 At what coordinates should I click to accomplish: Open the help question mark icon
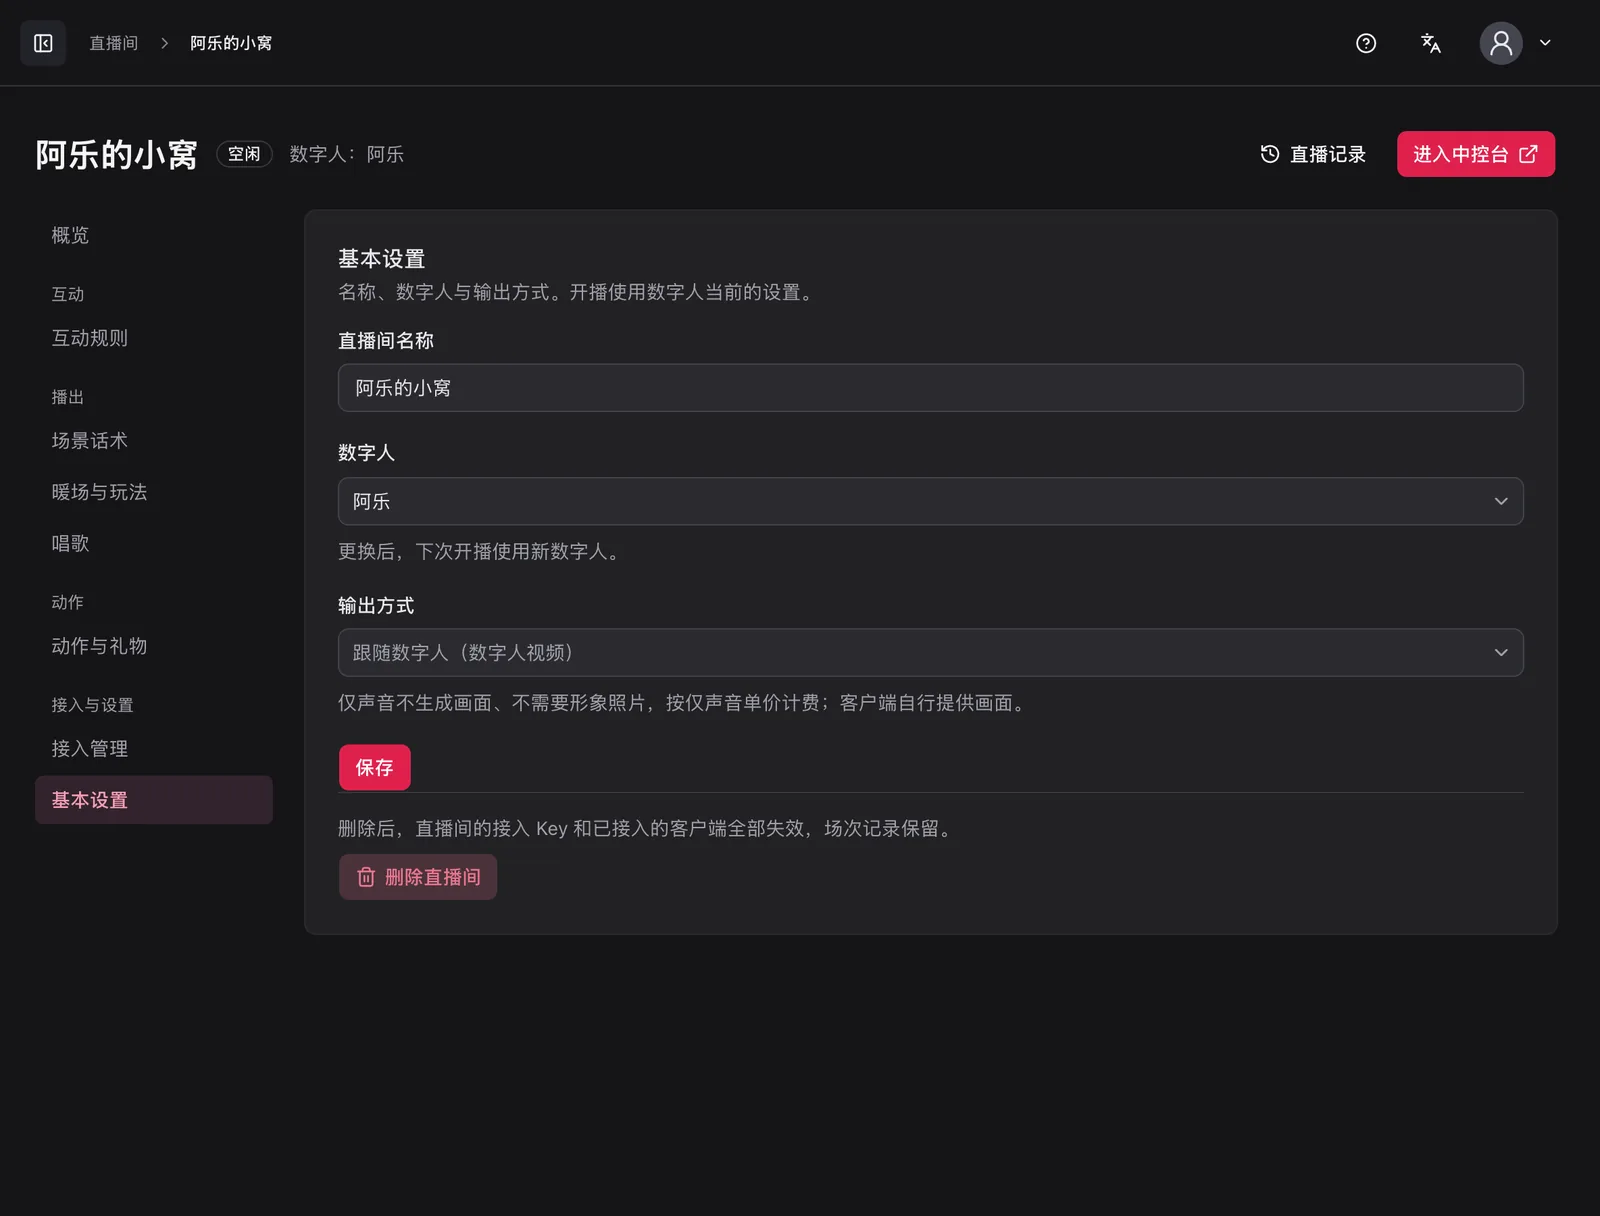point(1366,43)
